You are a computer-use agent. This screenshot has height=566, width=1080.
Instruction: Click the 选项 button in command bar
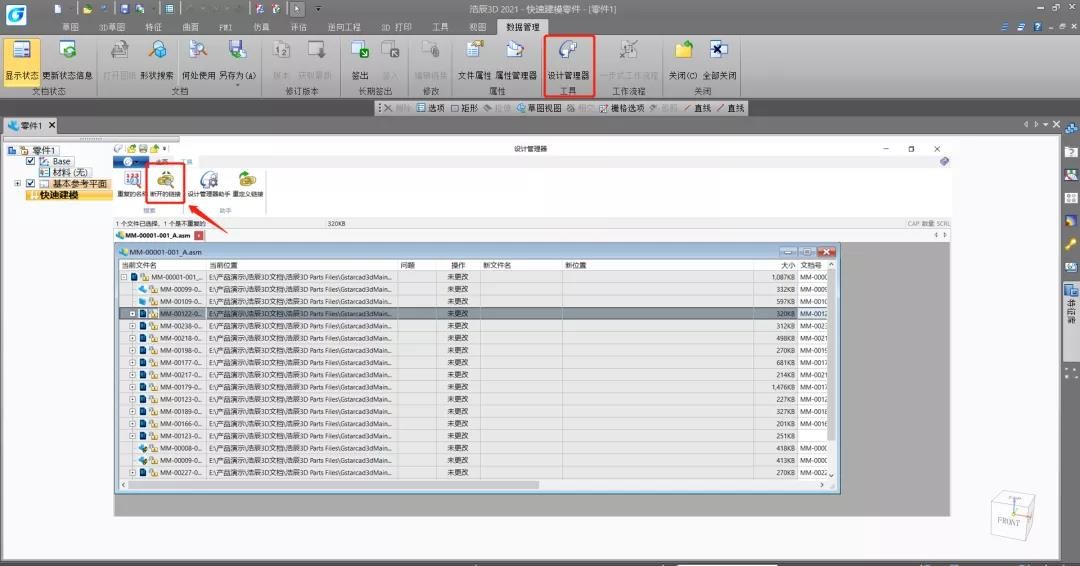(431, 108)
